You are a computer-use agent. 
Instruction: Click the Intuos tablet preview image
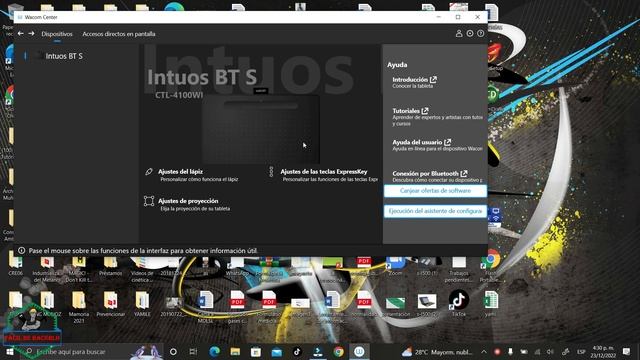(x=260, y=129)
